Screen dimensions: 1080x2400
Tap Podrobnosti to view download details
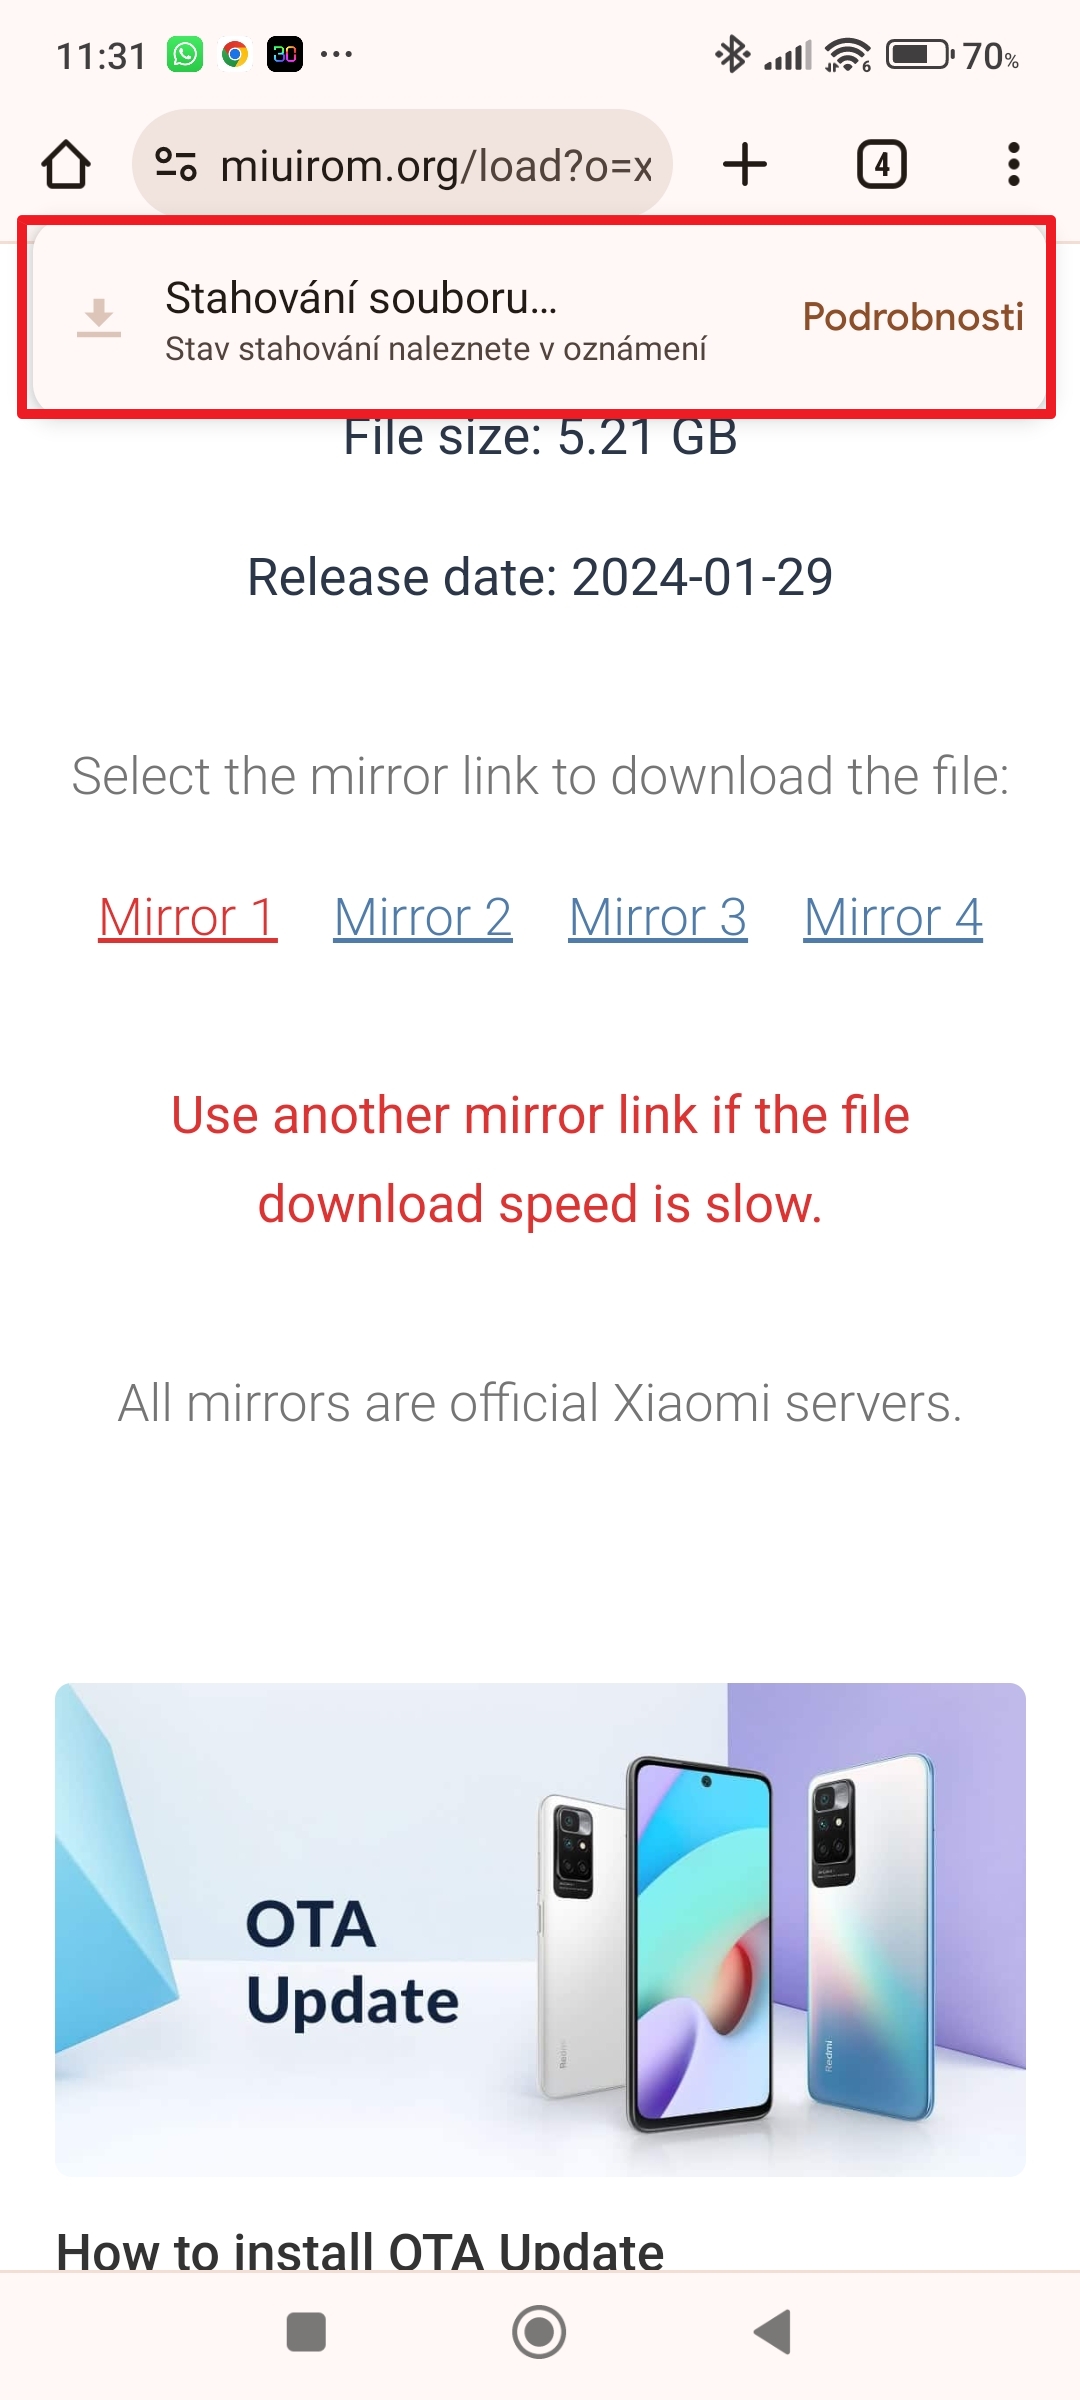(912, 317)
